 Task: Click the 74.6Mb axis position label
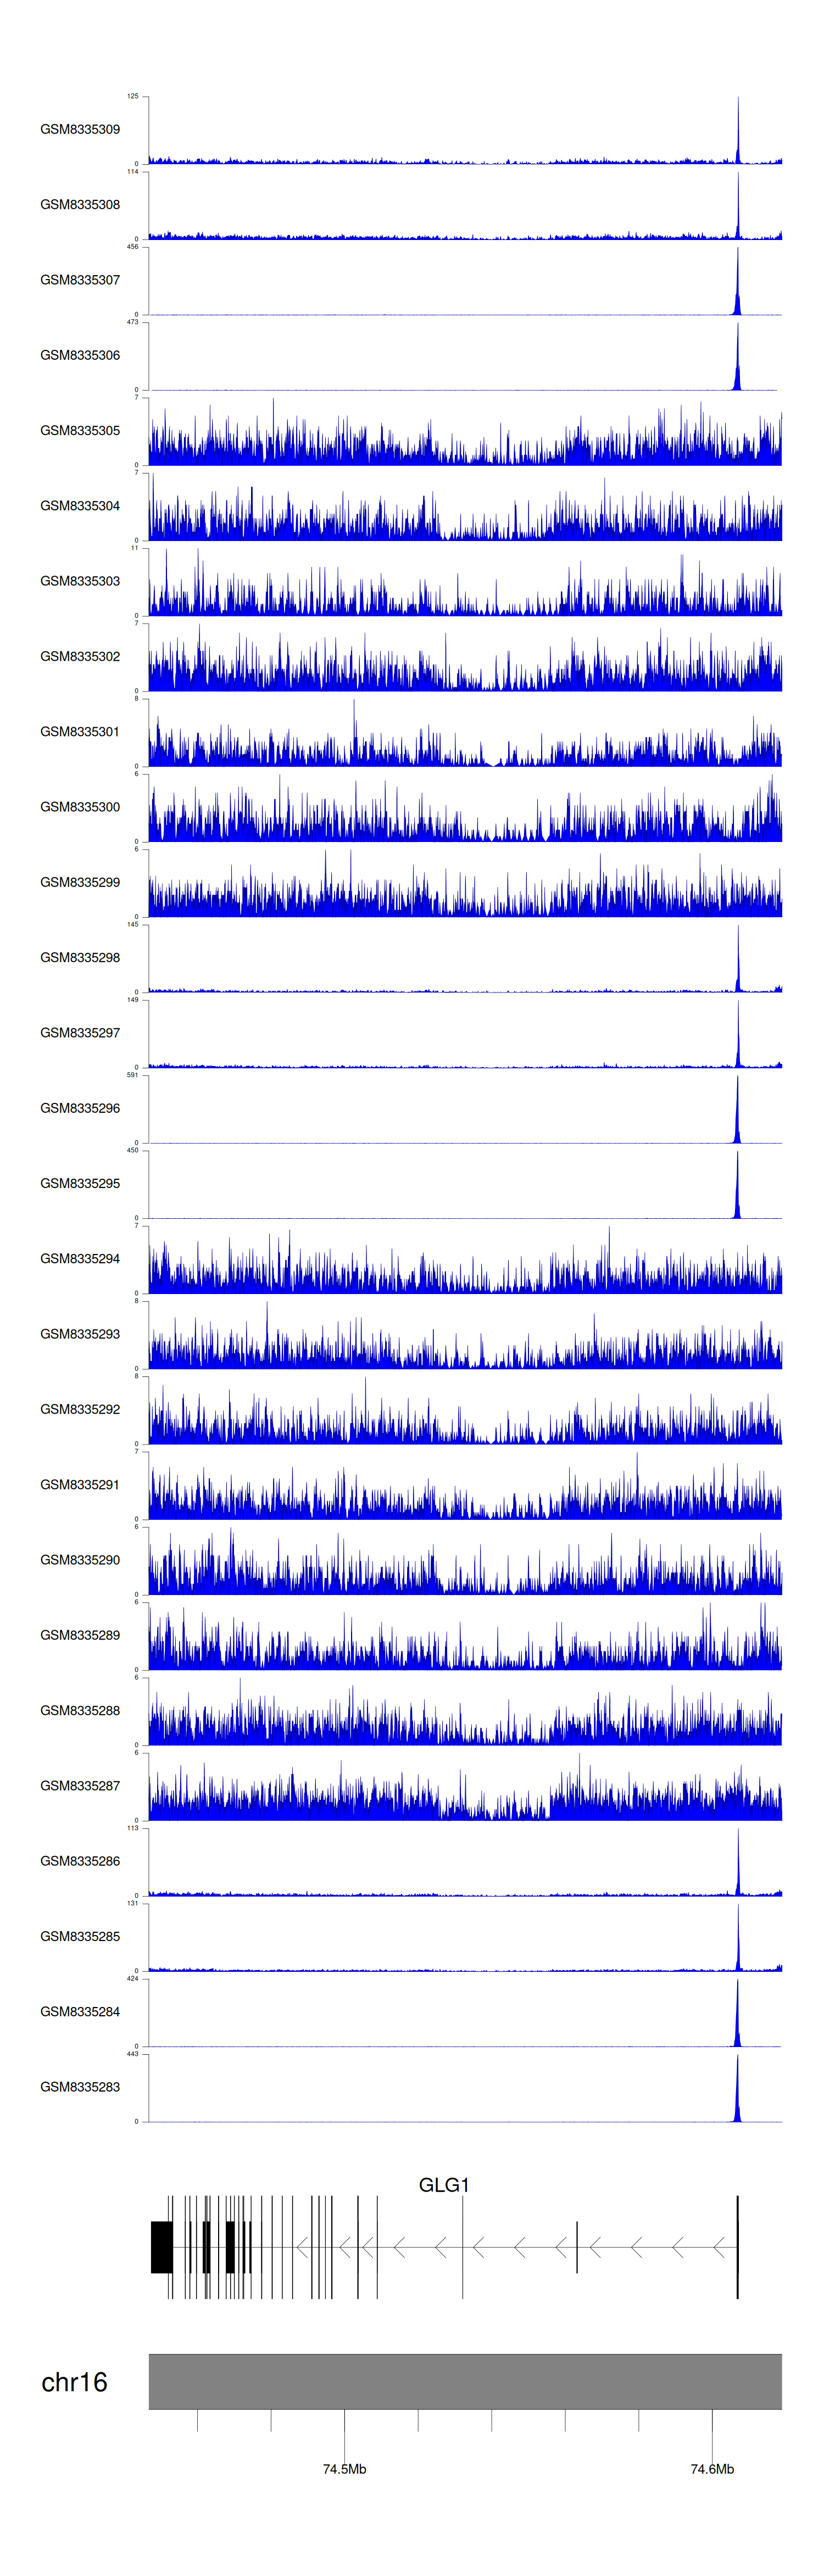point(712,2469)
